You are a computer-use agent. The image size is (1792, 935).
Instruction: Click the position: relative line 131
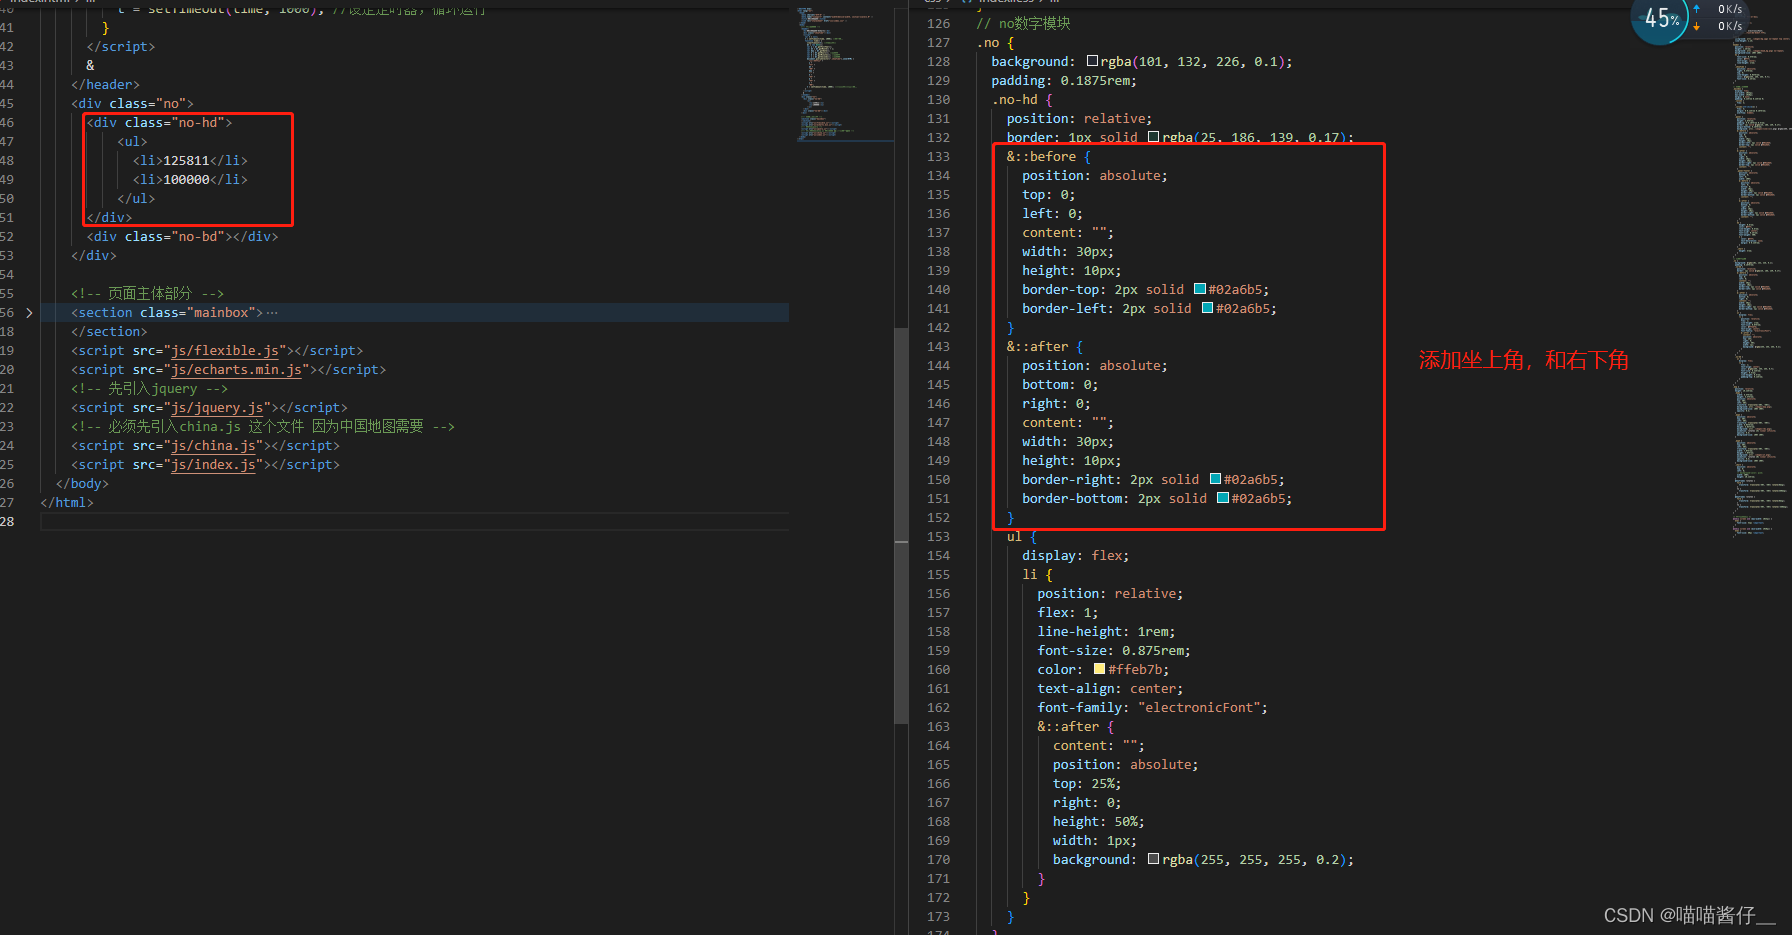[1080, 118]
